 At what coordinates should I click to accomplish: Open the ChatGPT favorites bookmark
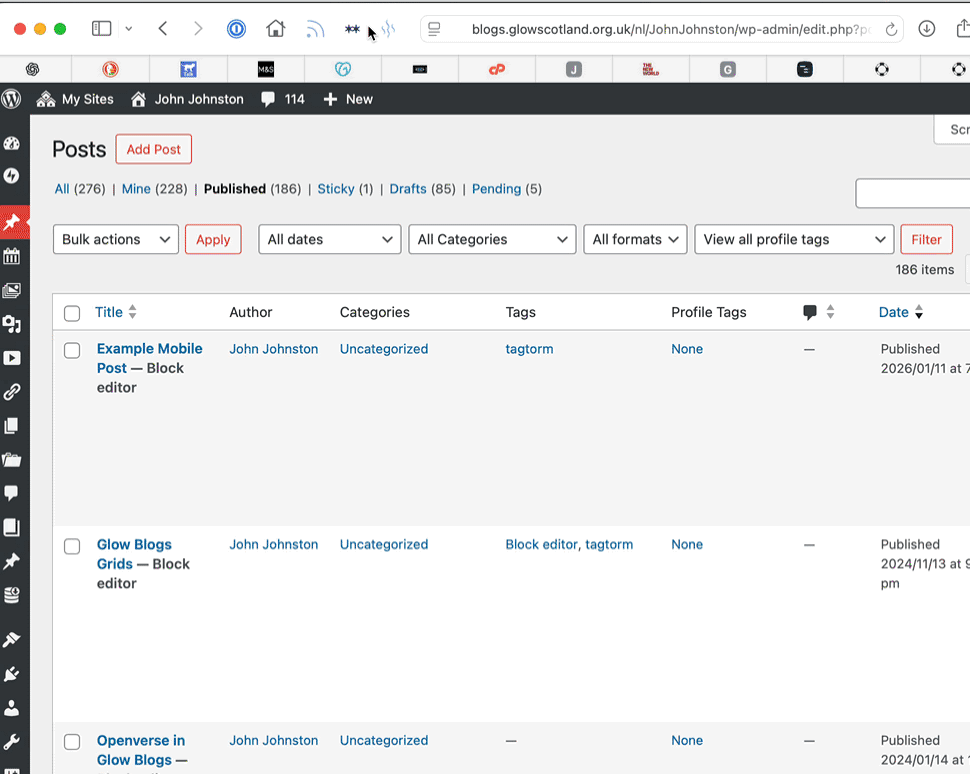click(33, 69)
